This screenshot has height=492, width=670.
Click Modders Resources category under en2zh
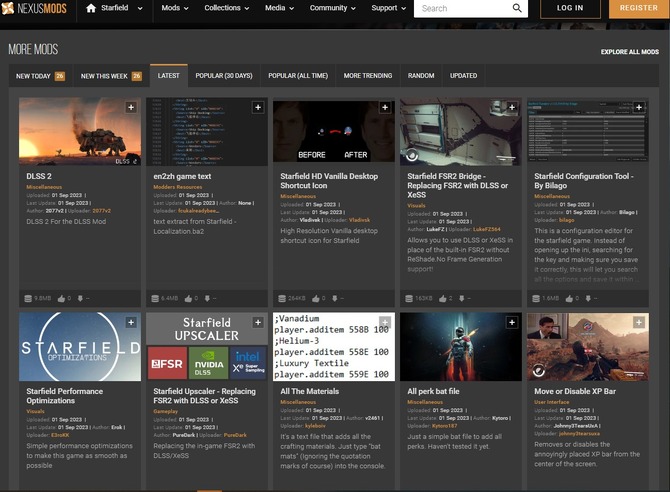point(178,187)
